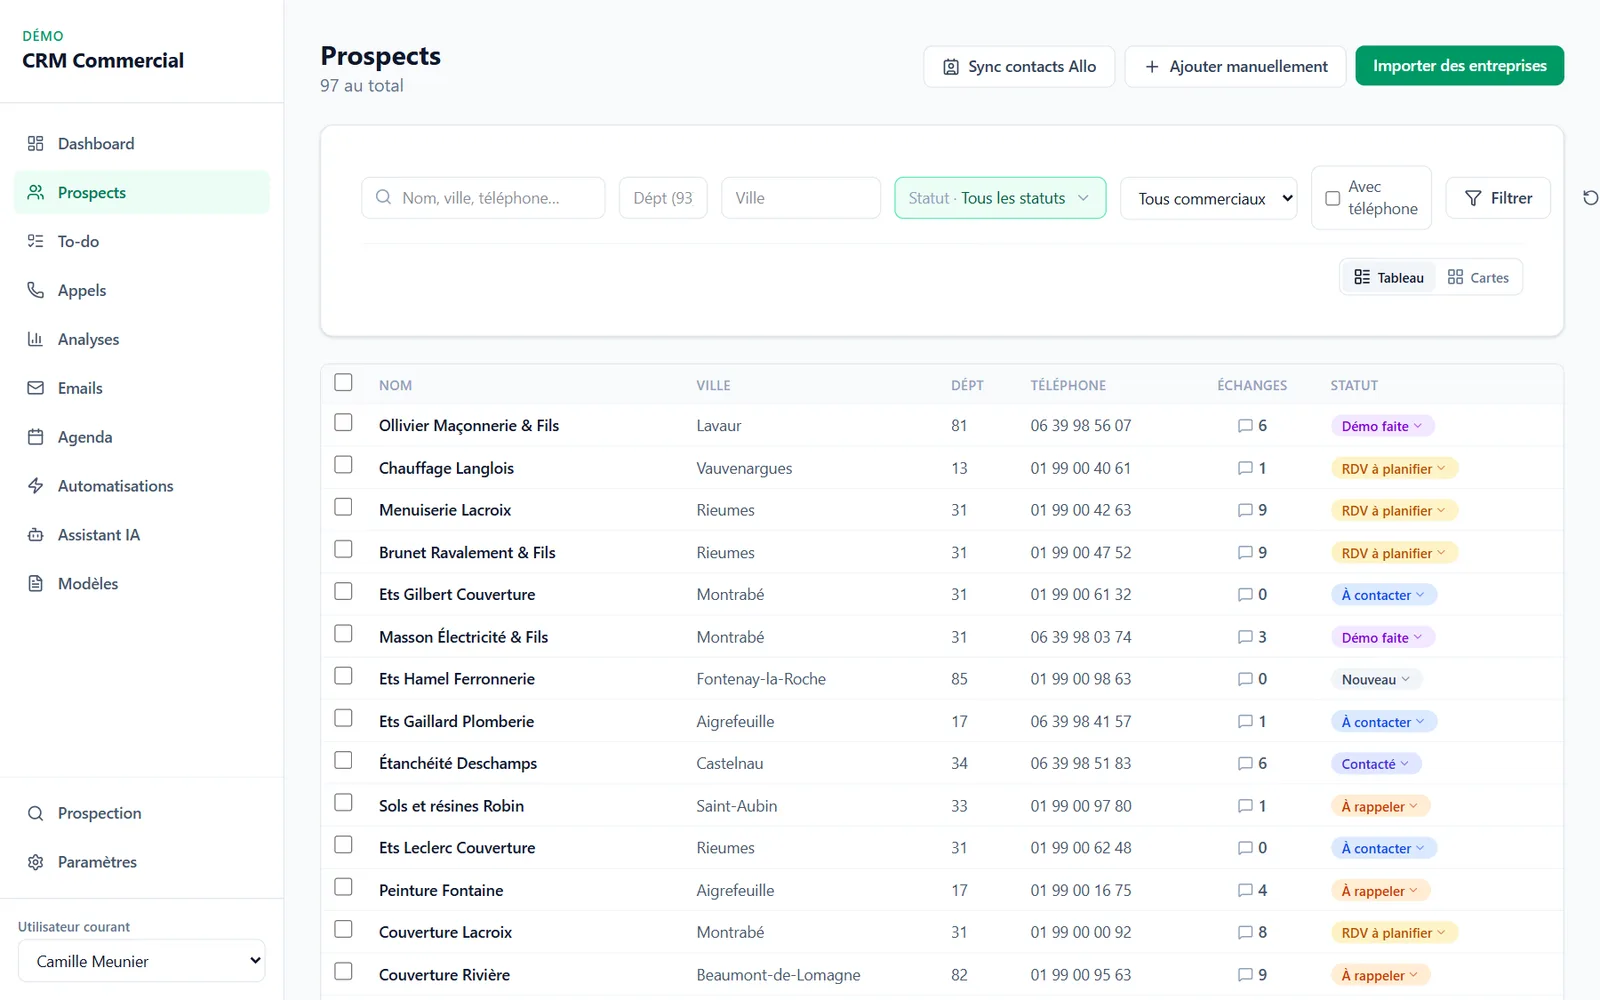Switch to the Tableau view
This screenshot has height=1000, width=1600.
click(1388, 277)
